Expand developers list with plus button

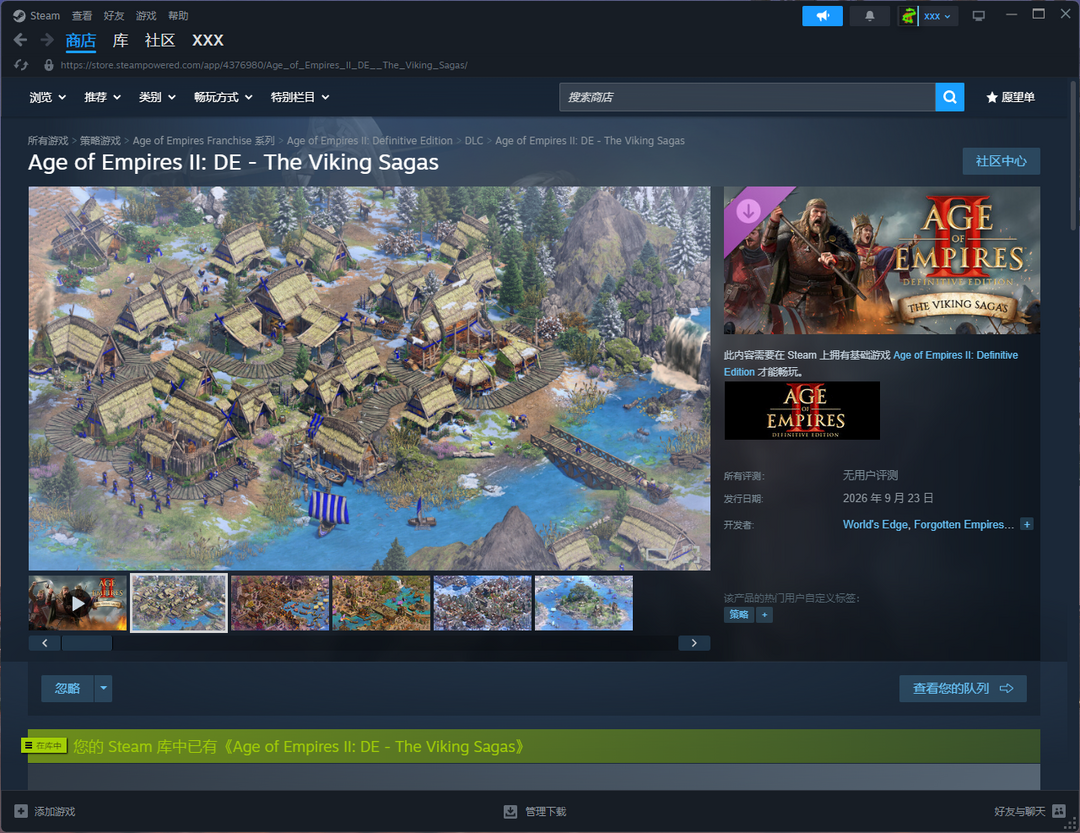pyautogui.click(x=1027, y=524)
